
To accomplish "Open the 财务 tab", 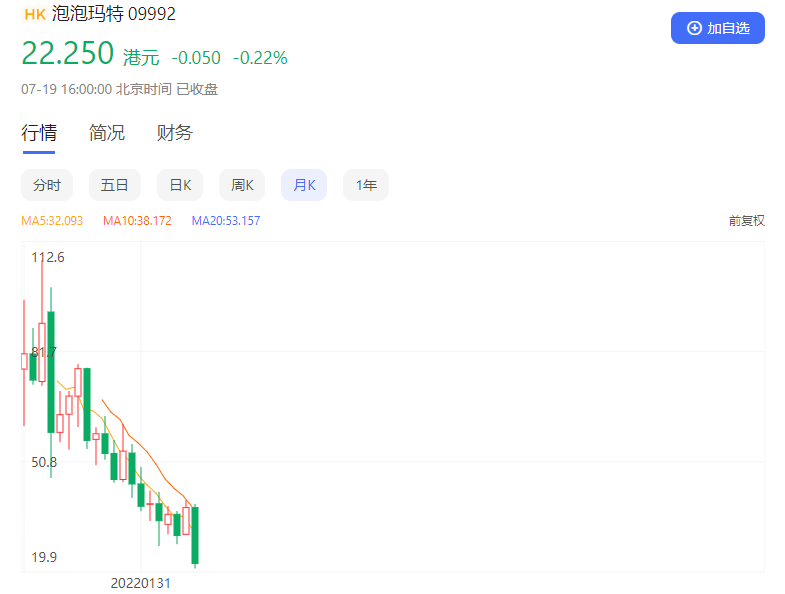I will (174, 133).
